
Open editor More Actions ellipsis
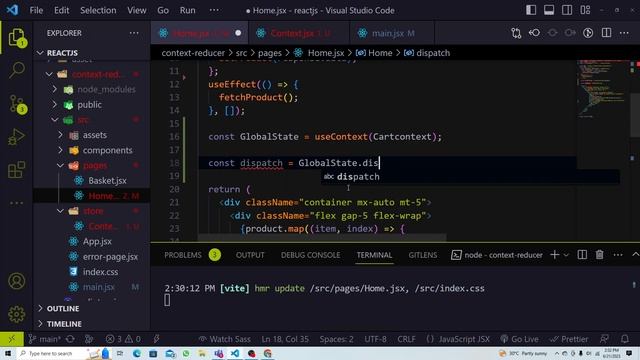624,33
